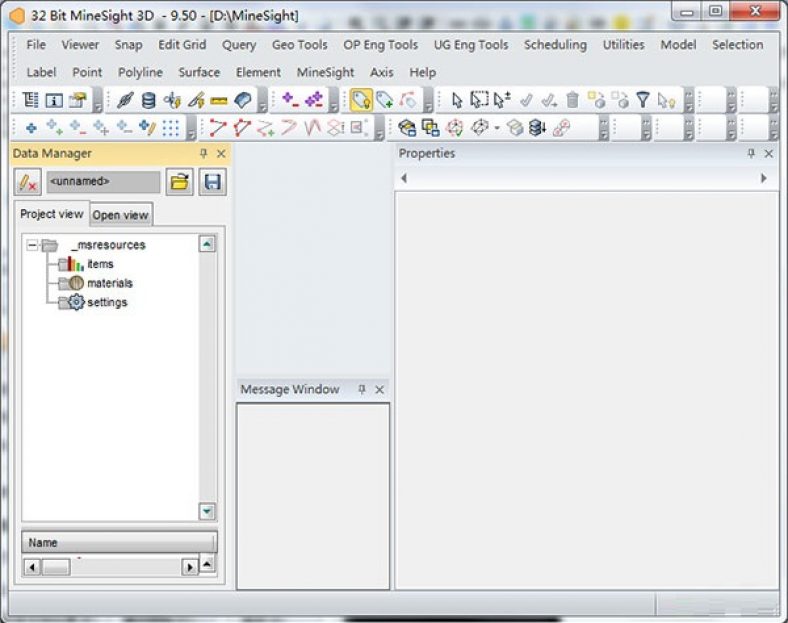Click the Name column header
Screen dimensions: 788x623
coord(120,543)
